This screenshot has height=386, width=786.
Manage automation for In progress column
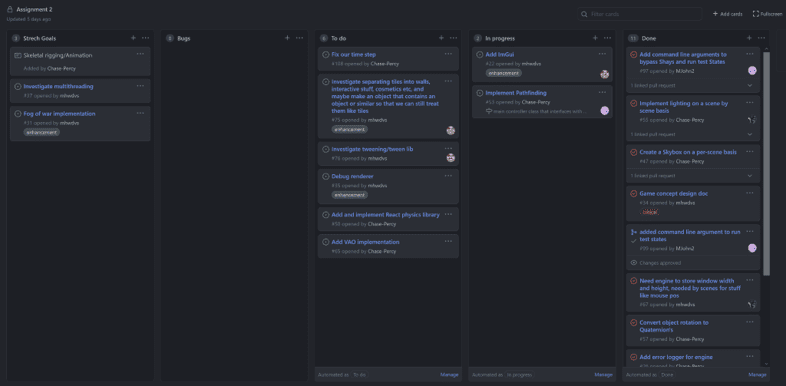click(x=604, y=374)
